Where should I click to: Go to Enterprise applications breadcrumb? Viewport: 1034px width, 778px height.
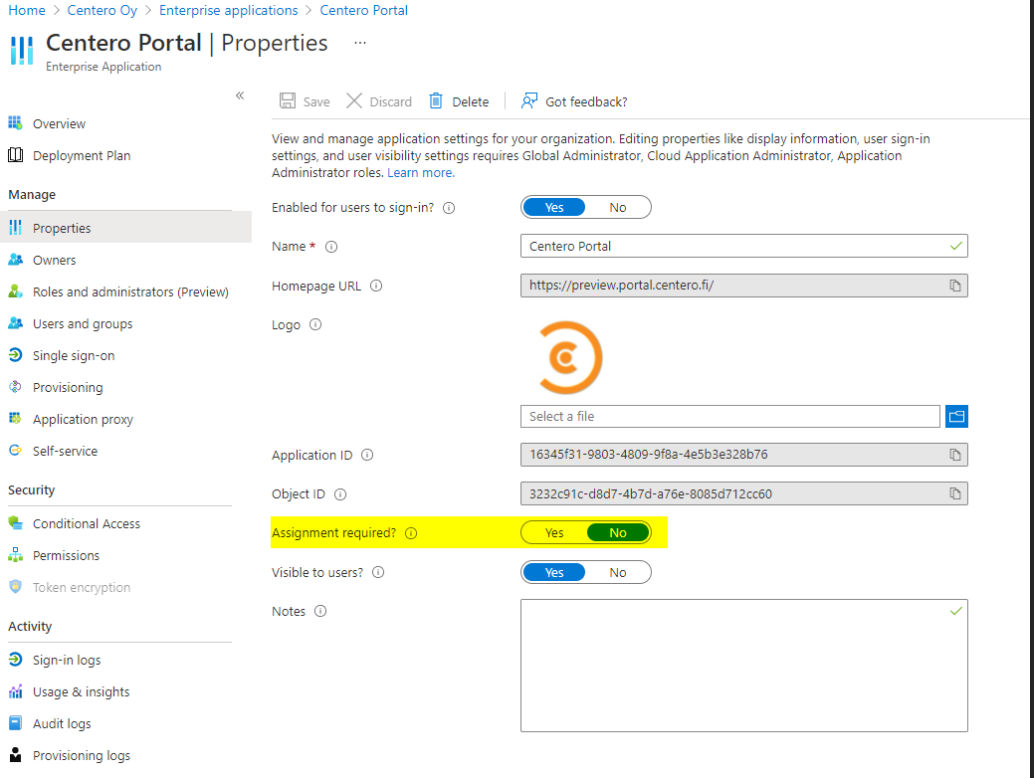click(x=228, y=10)
